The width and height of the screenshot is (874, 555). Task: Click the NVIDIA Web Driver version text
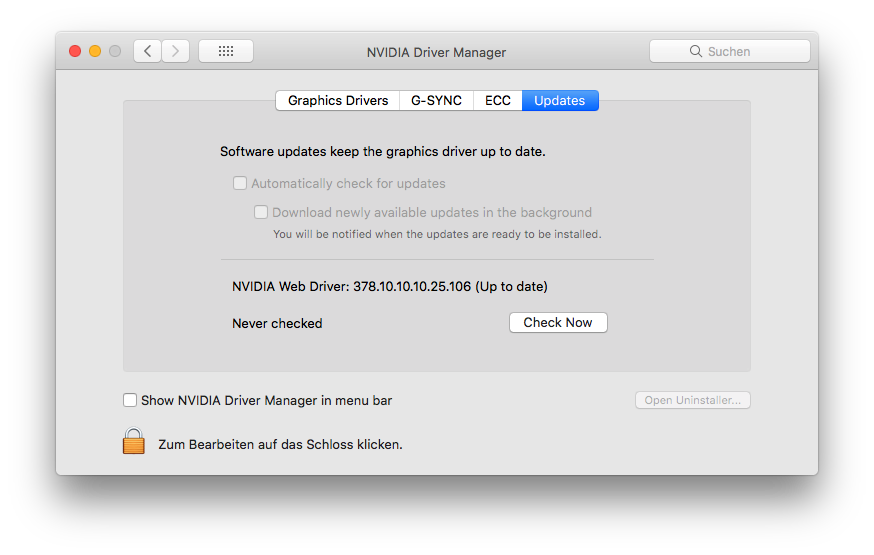(x=390, y=286)
